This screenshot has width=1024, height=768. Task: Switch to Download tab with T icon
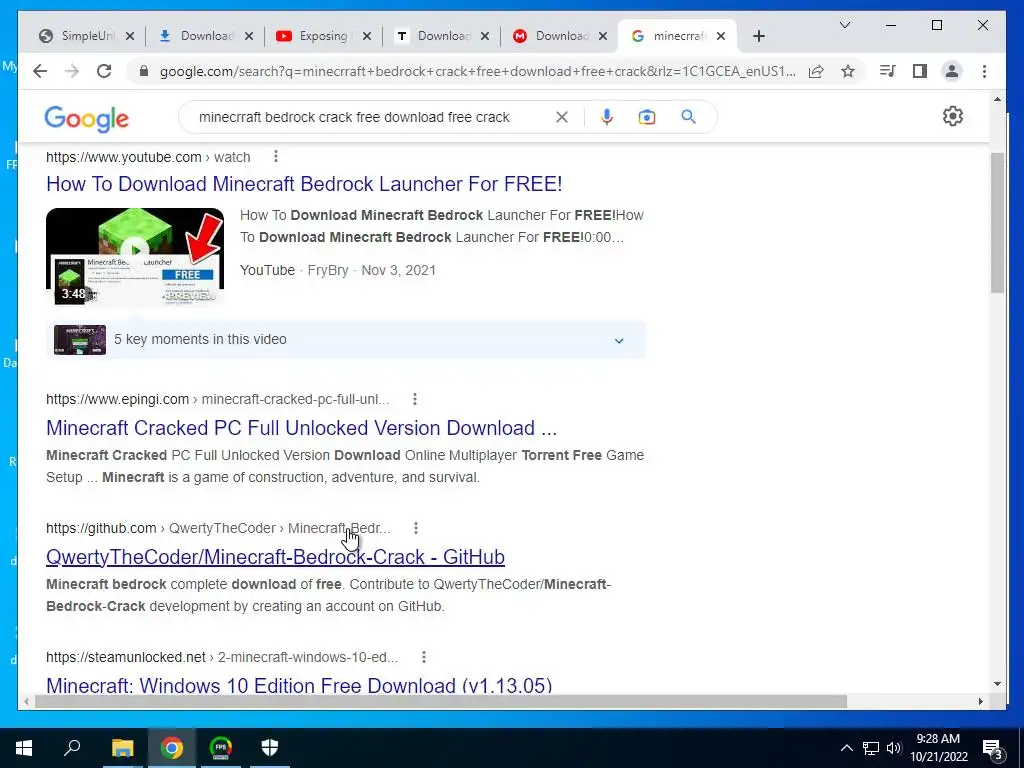pyautogui.click(x=441, y=36)
